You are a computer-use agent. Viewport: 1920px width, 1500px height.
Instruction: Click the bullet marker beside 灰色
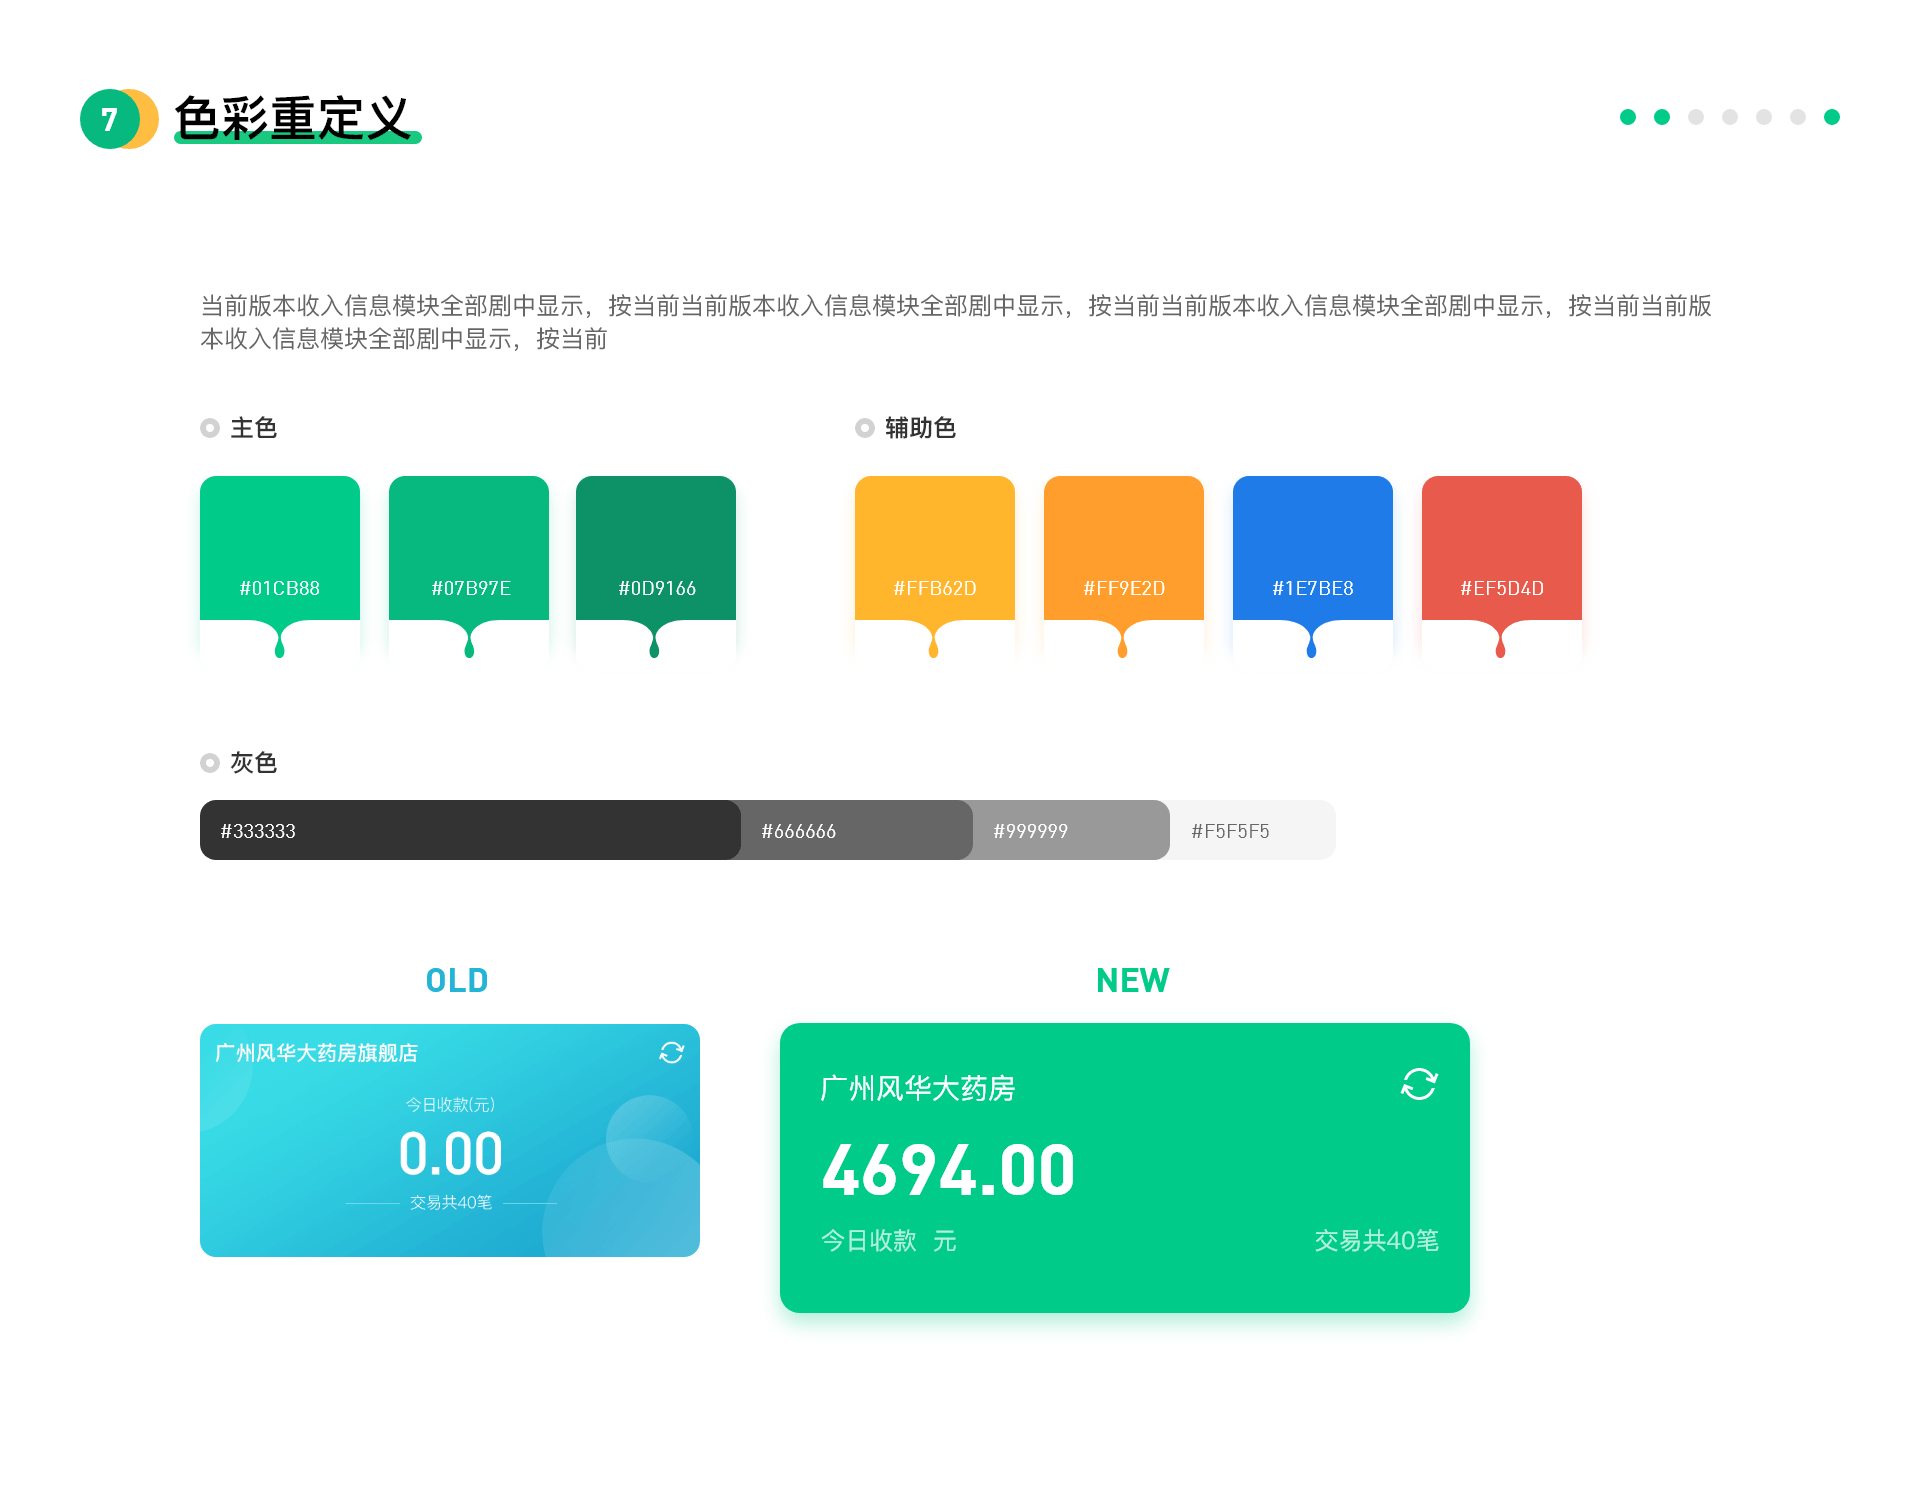(210, 763)
